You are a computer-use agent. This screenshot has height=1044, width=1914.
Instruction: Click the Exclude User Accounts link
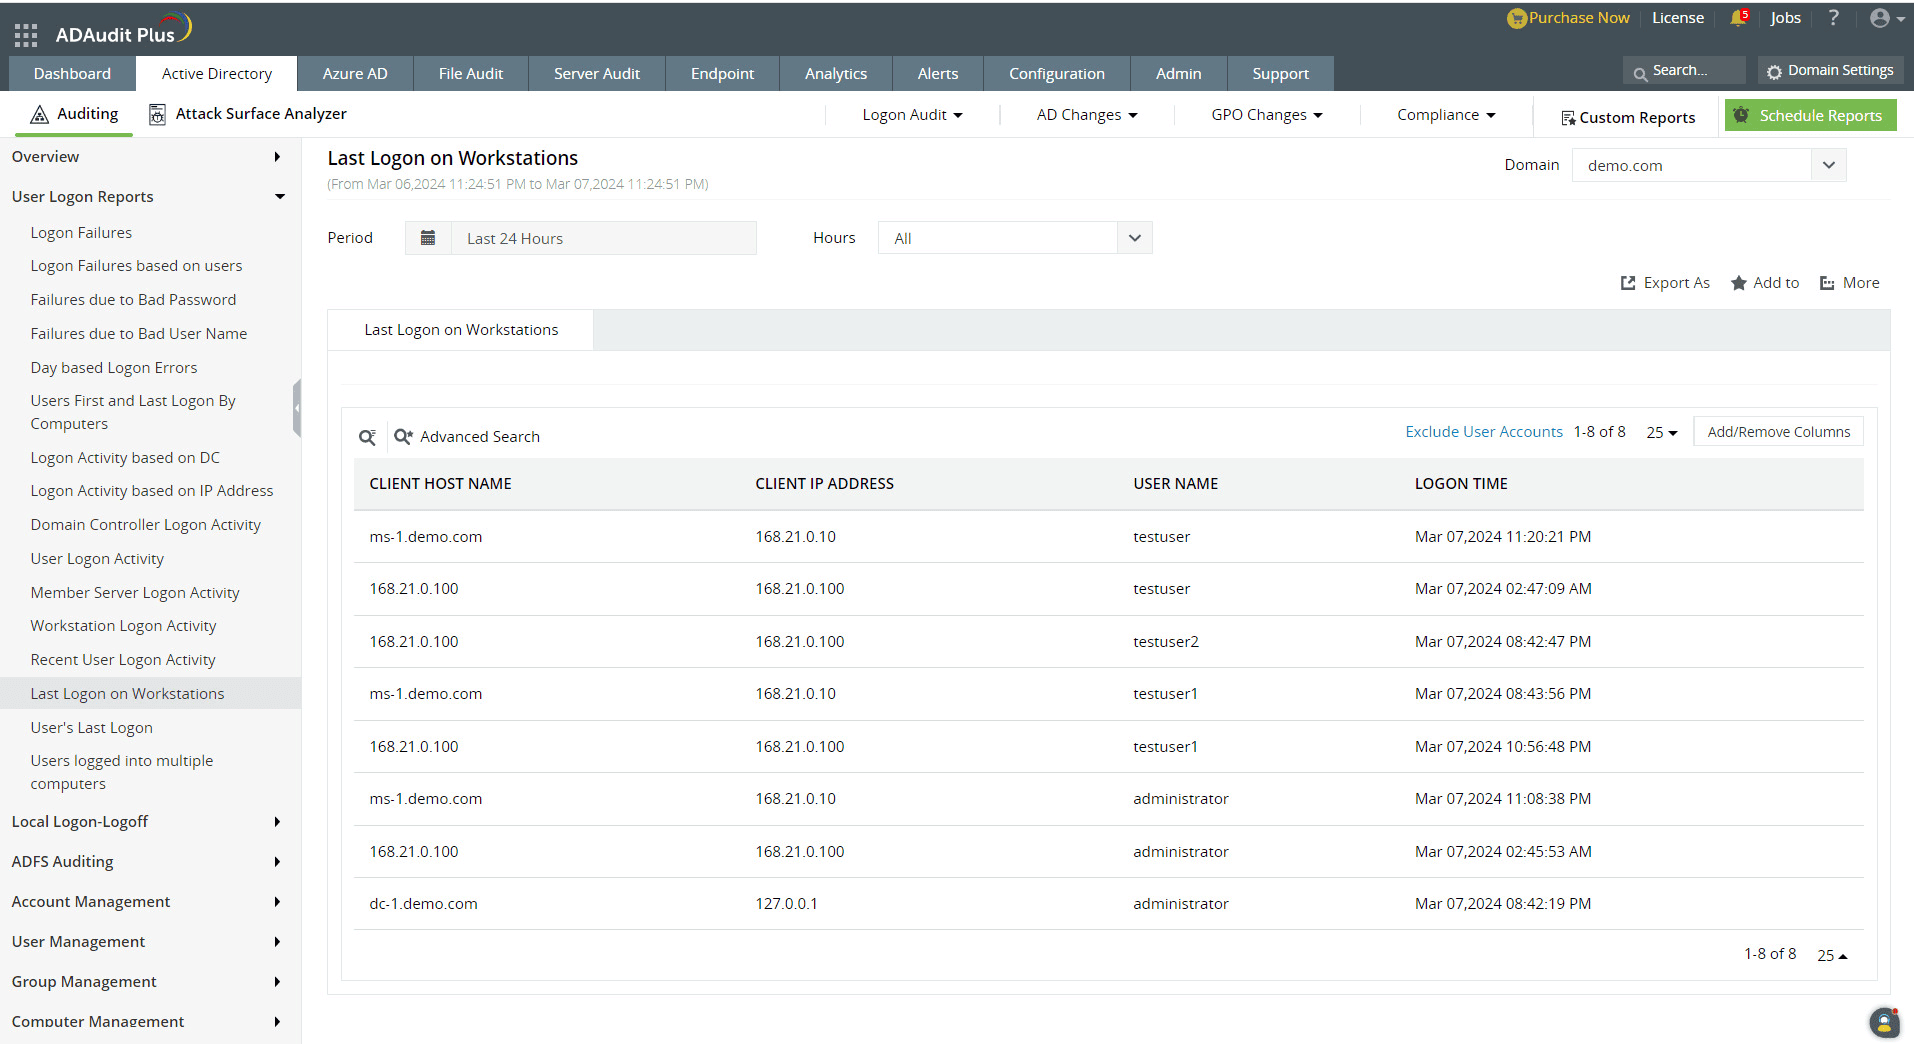coord(1484,432)
